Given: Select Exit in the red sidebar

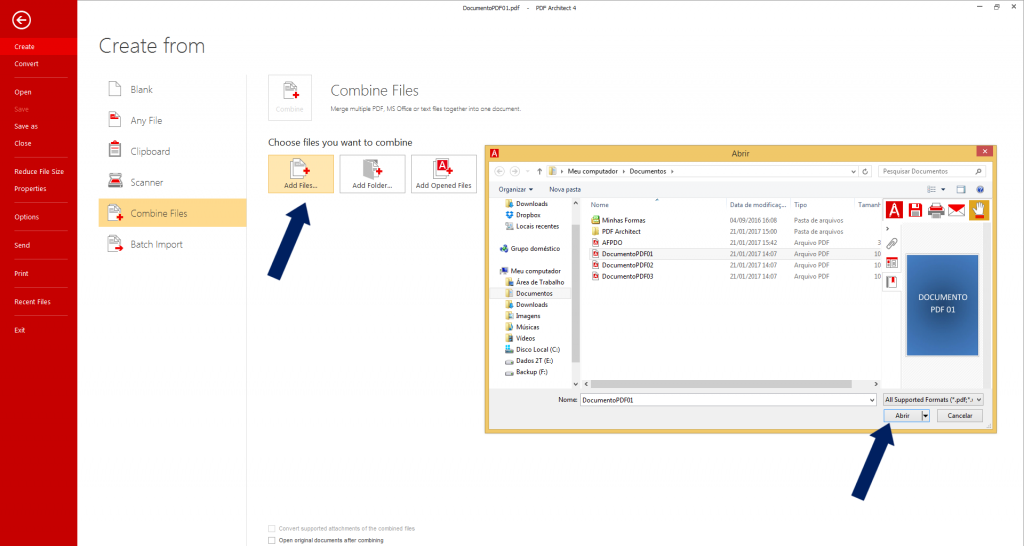Looking at the screenshot, I should 20,330.
